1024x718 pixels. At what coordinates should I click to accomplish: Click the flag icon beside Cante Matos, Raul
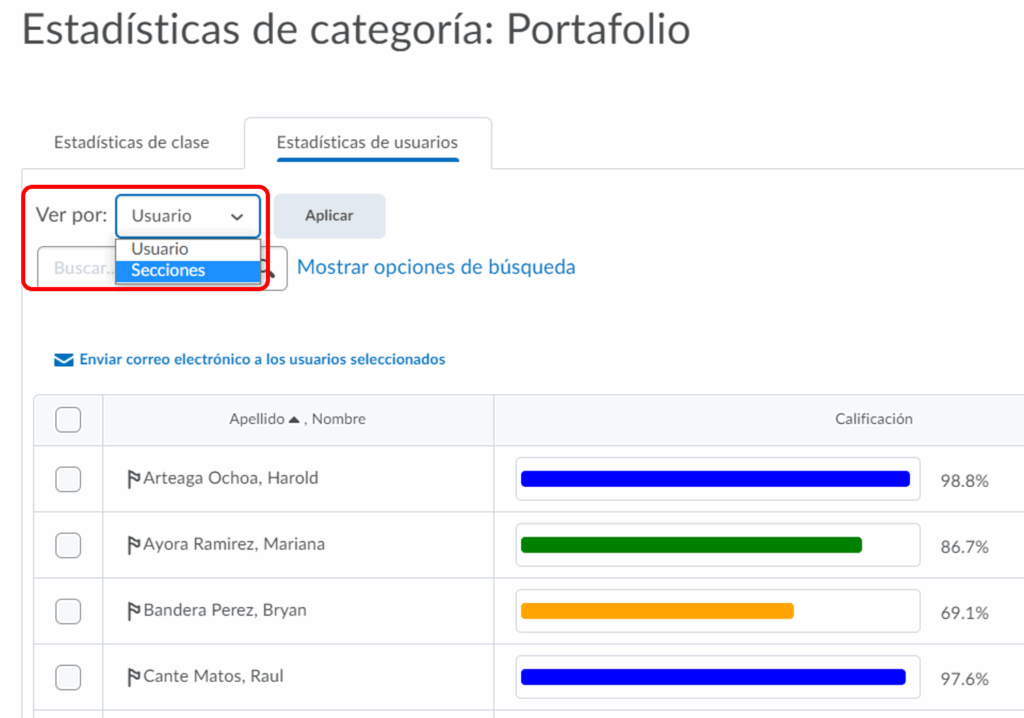point(134,677)
